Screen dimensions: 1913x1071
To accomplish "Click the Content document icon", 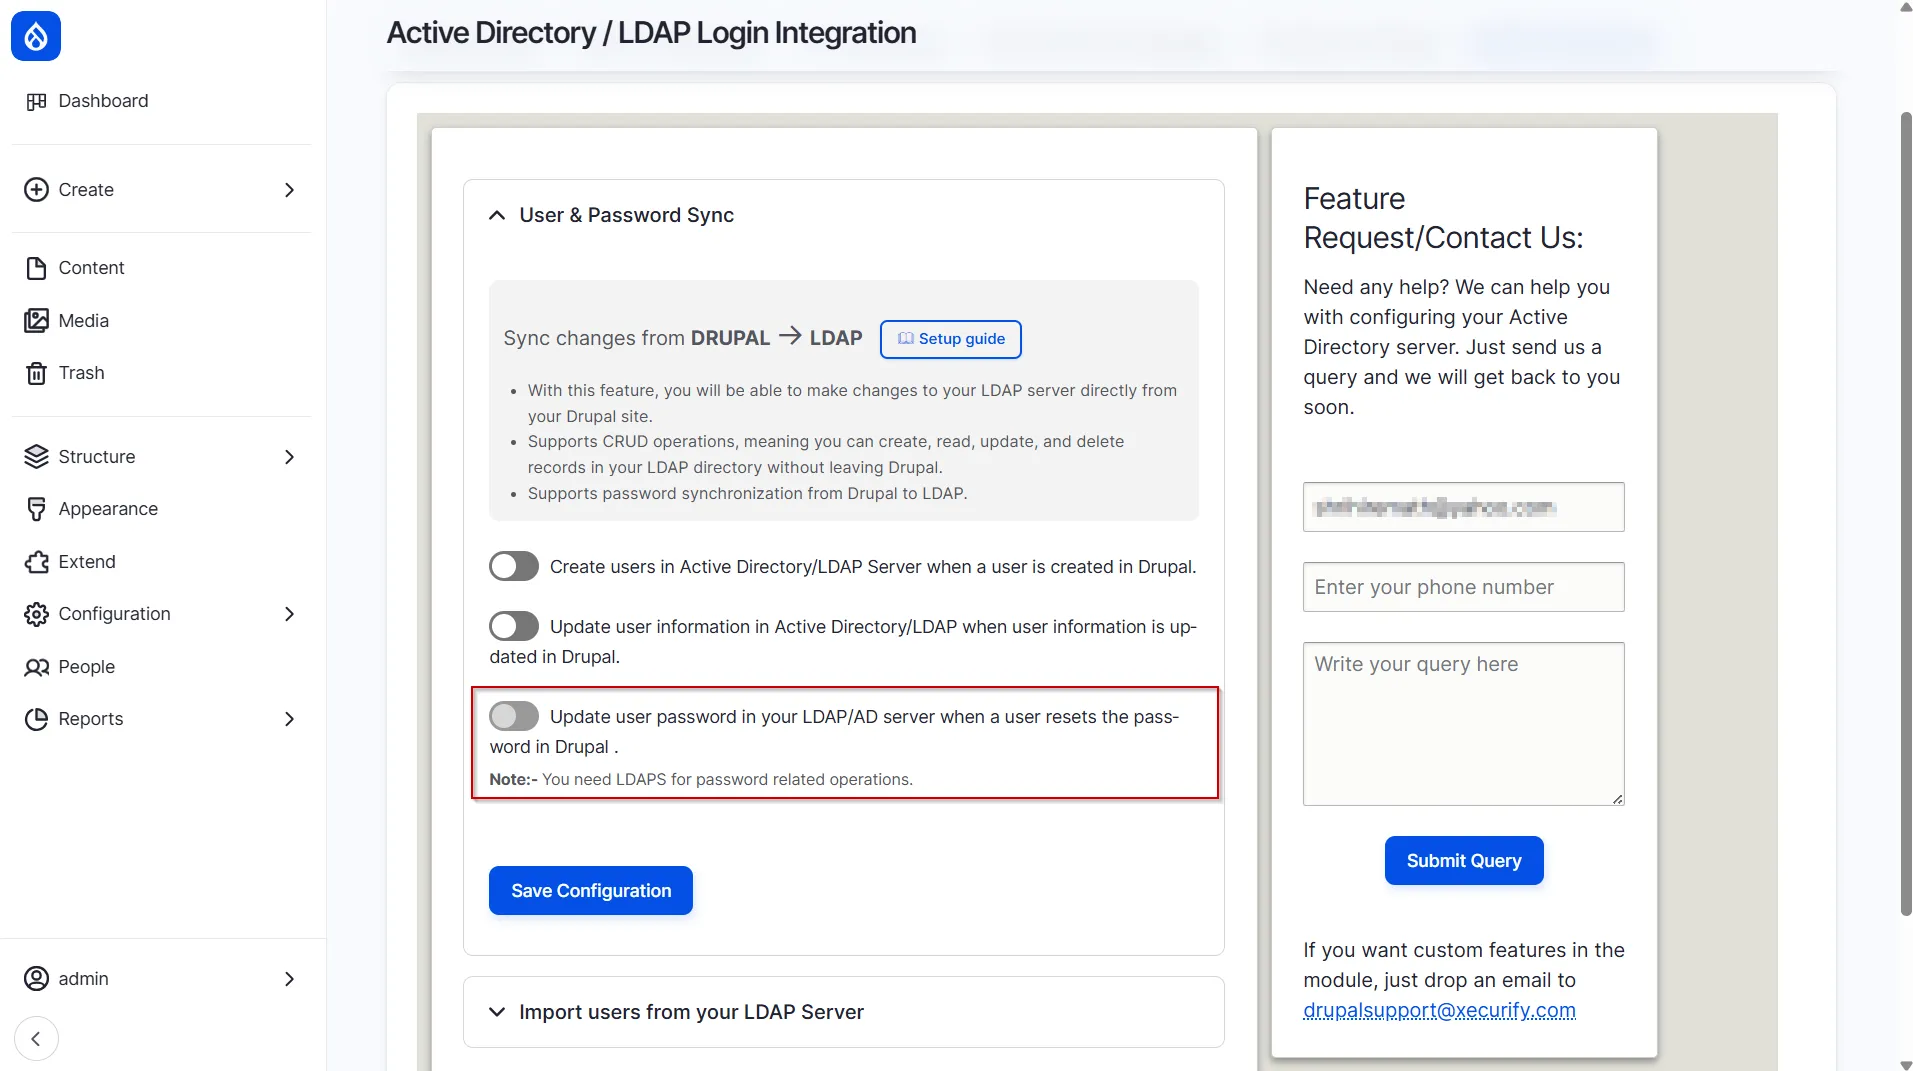I will tap(36, 268).
